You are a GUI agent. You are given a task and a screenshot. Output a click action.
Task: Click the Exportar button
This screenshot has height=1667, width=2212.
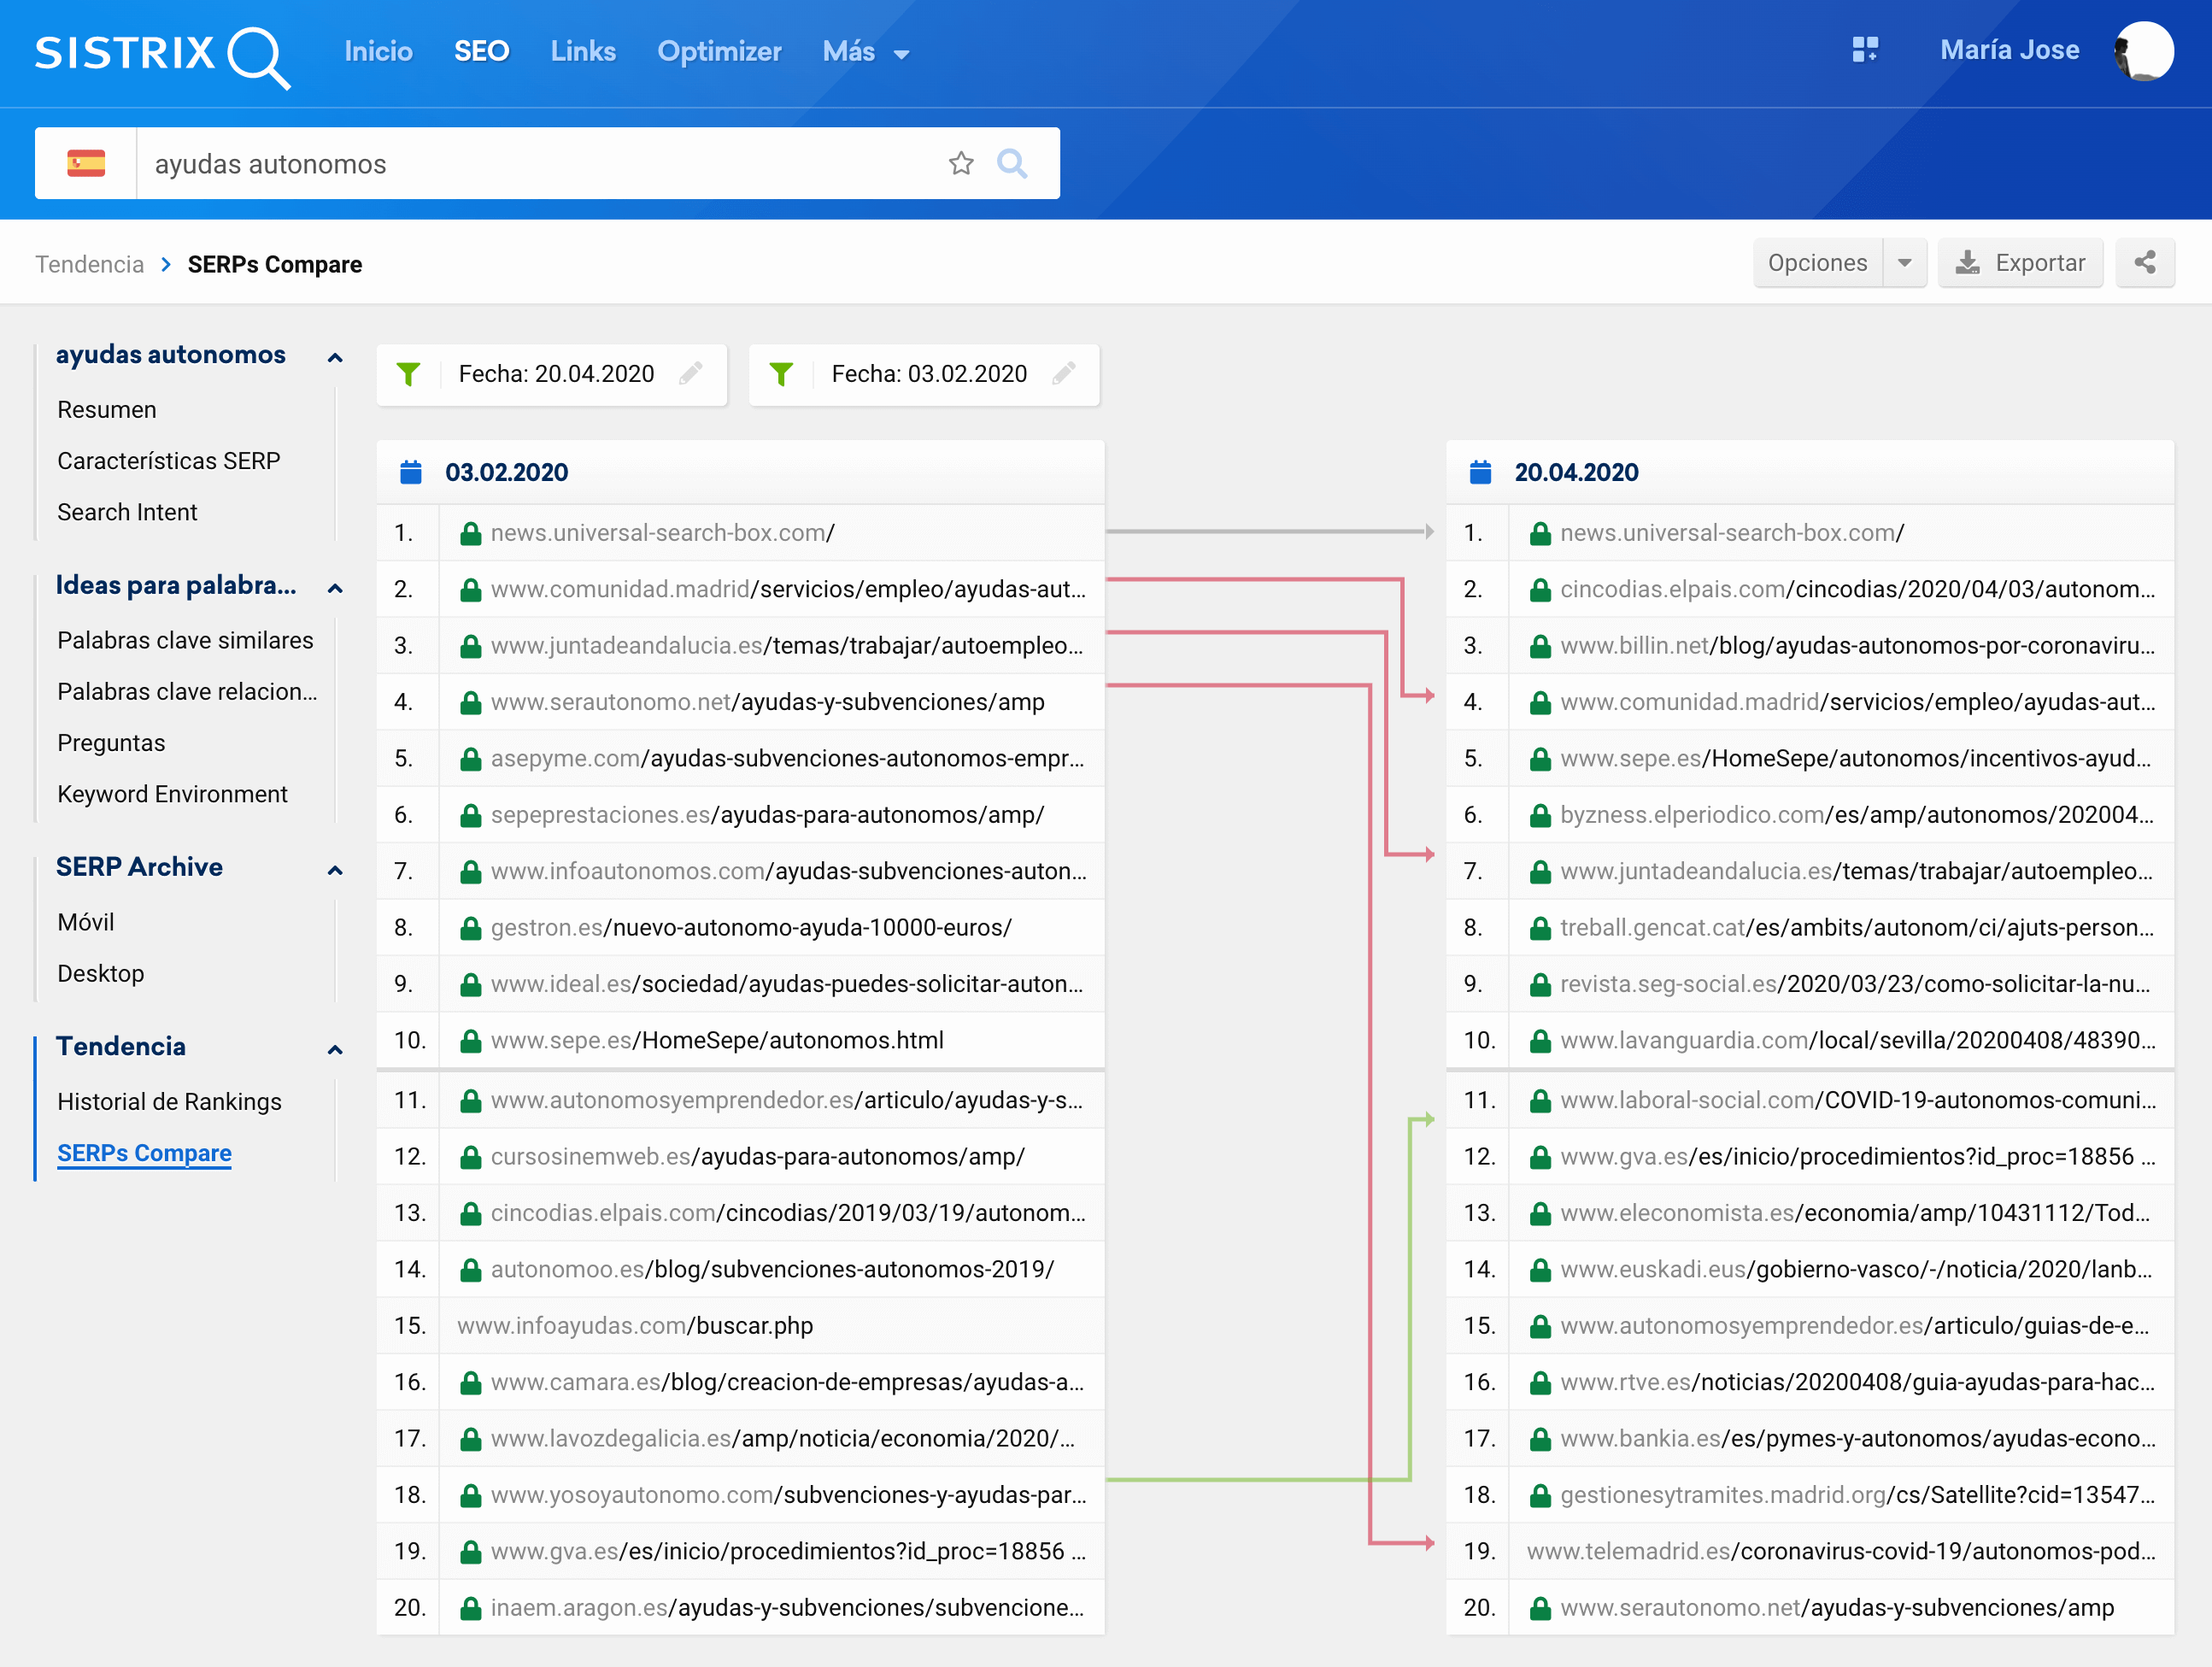point(2020,263)
